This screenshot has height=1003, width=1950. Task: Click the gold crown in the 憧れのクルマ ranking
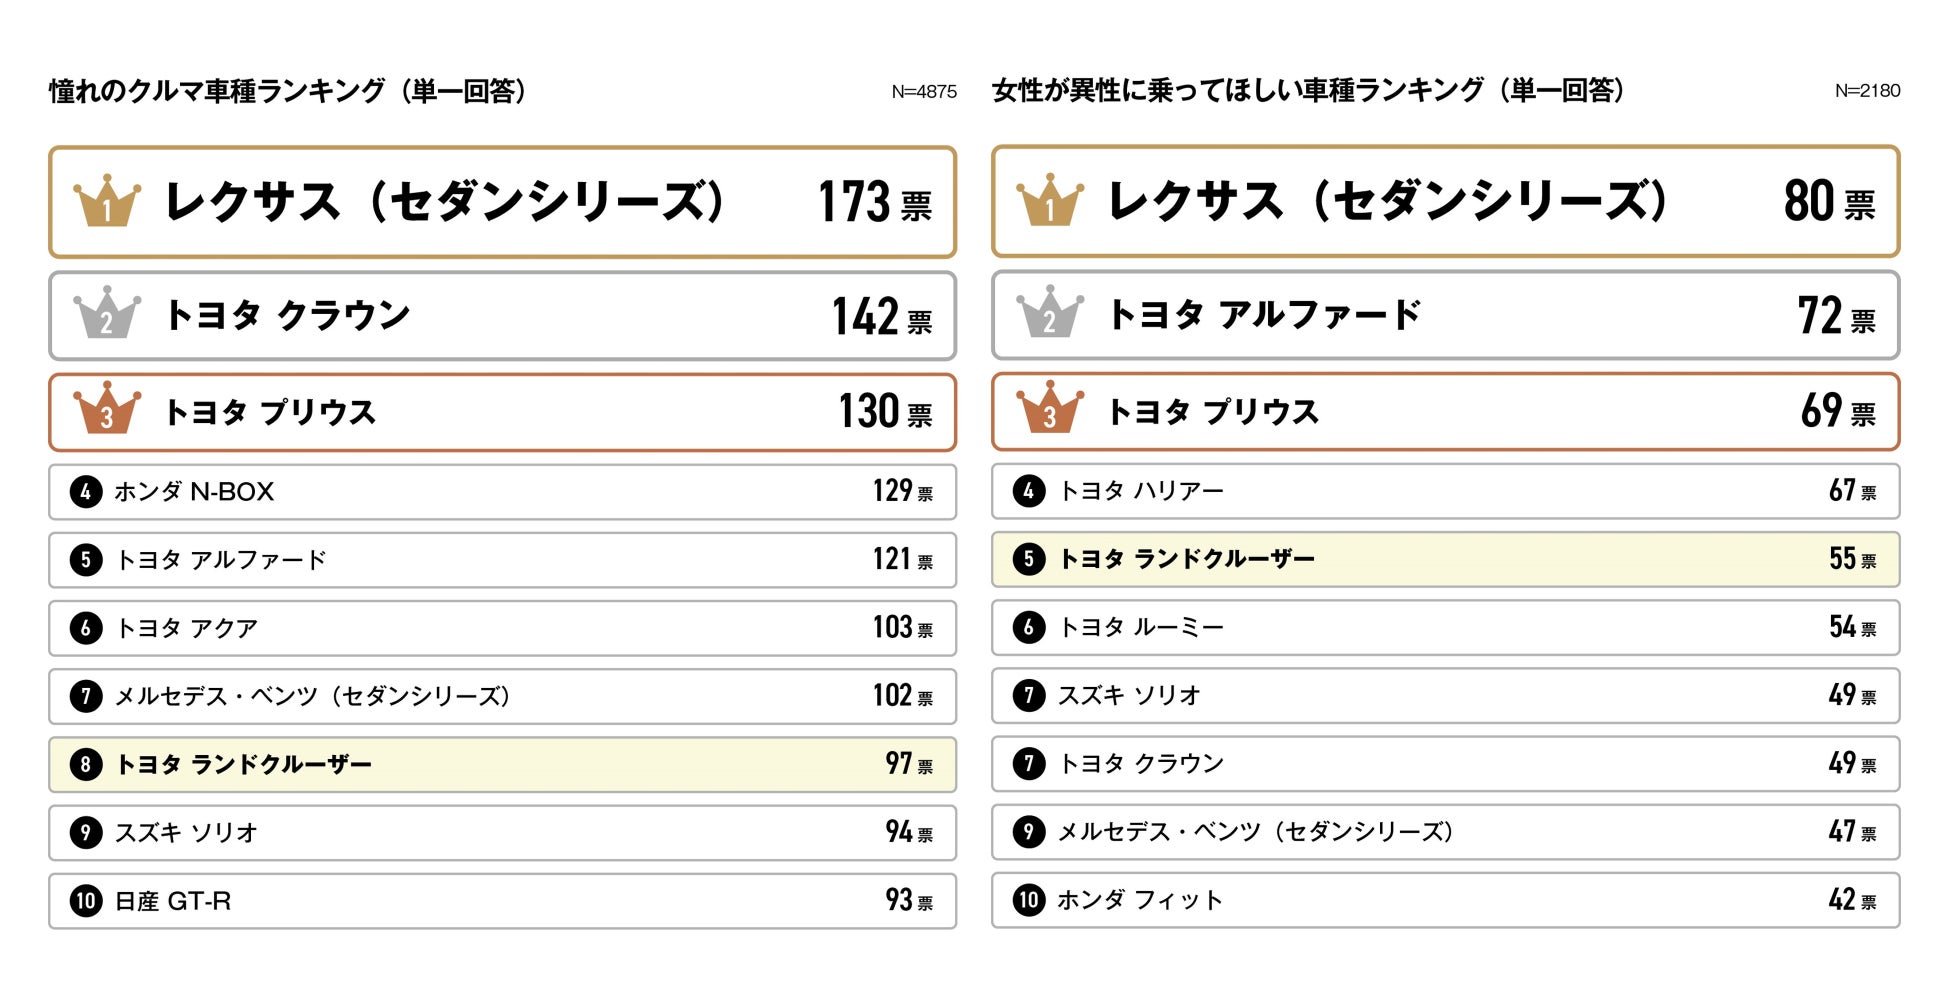[x=107, y=201]
